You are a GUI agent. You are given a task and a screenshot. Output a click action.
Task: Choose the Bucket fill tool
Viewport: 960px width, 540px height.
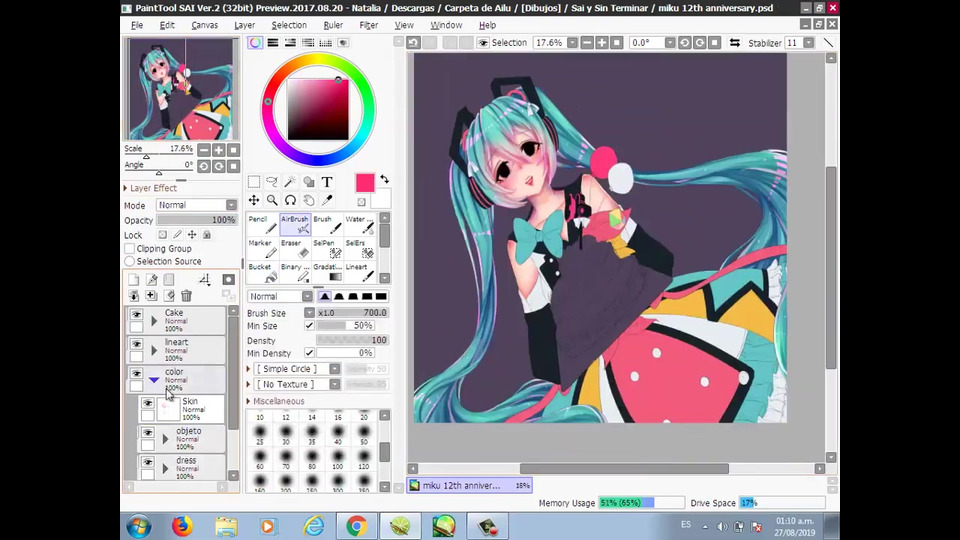coord(263,272)
